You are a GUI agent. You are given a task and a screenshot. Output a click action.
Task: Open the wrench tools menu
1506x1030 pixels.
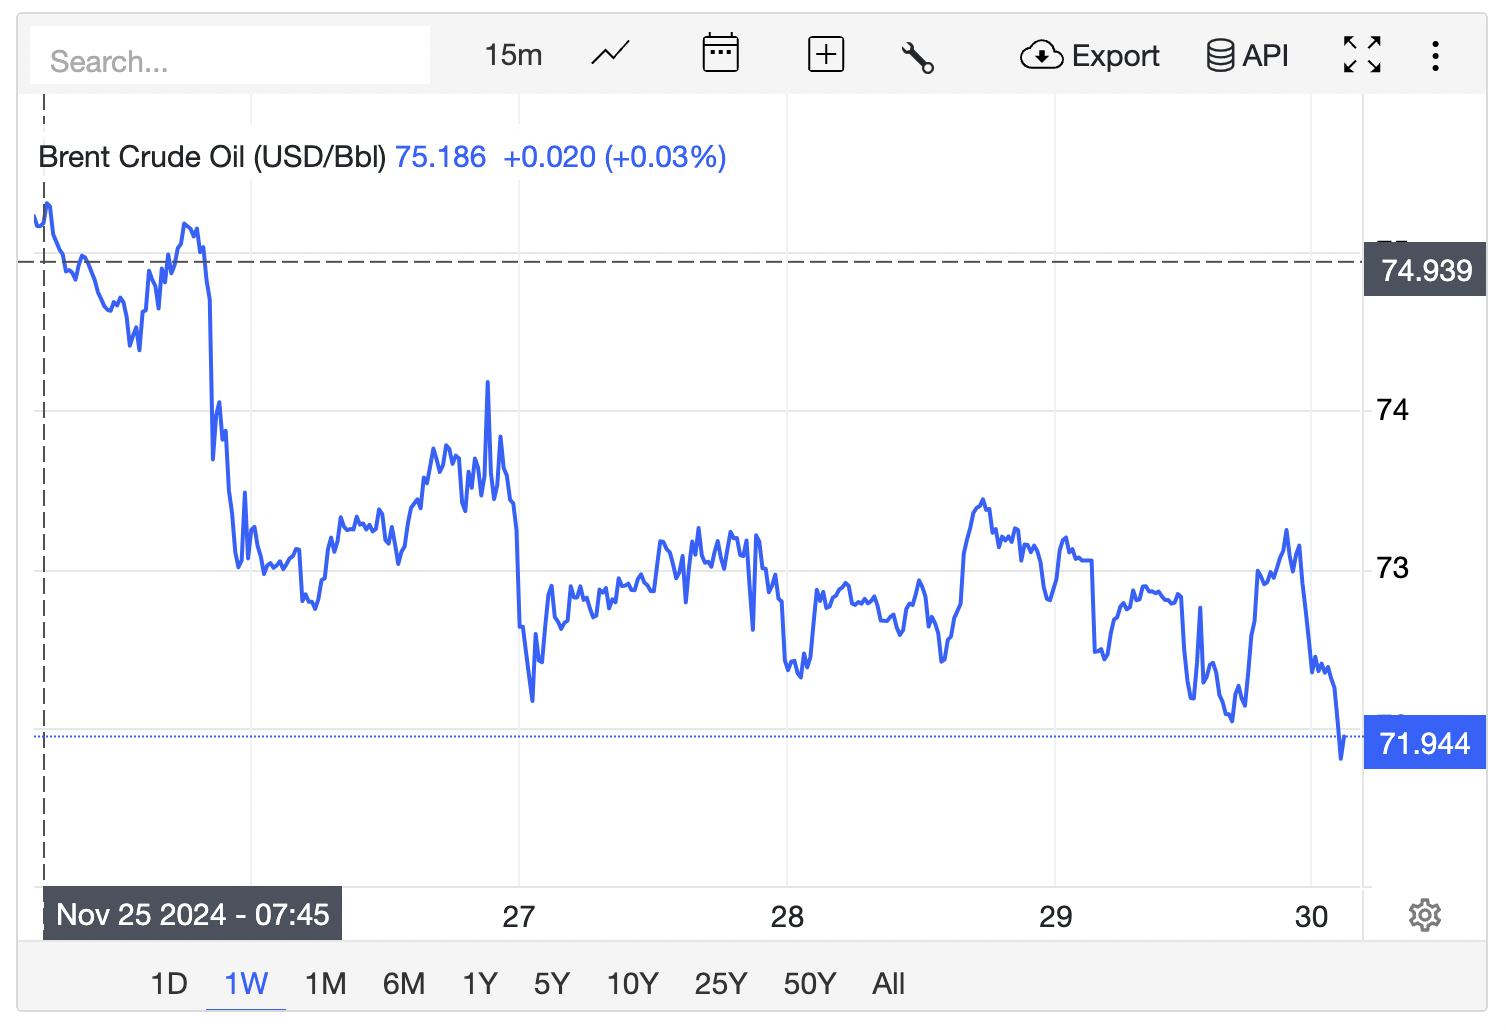point(917,56)
